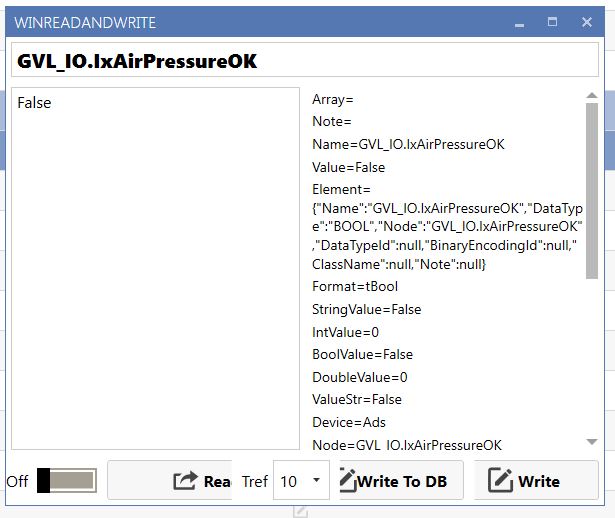Click the Note= line

(x=332, y=122)
